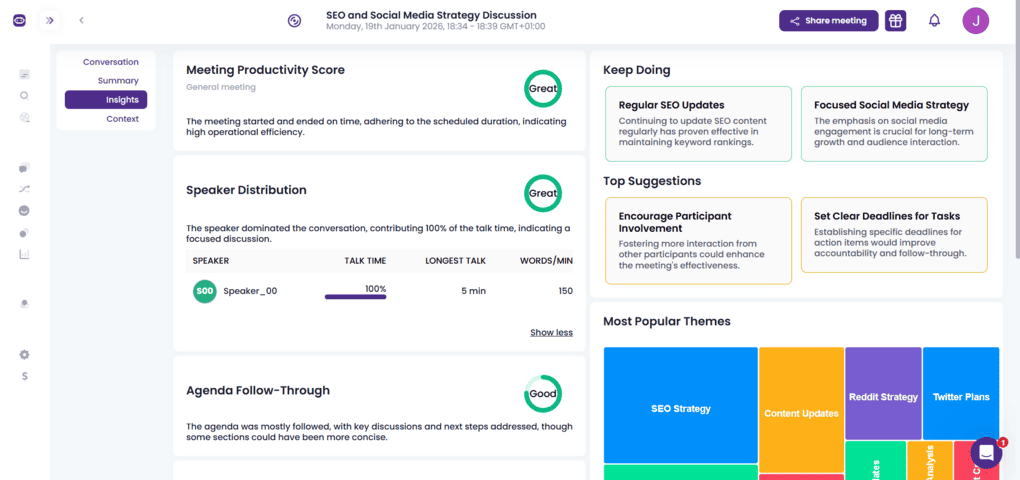Open the notifications bell
The width and height of the screenshot is (1020, 480).
point(934,21)
